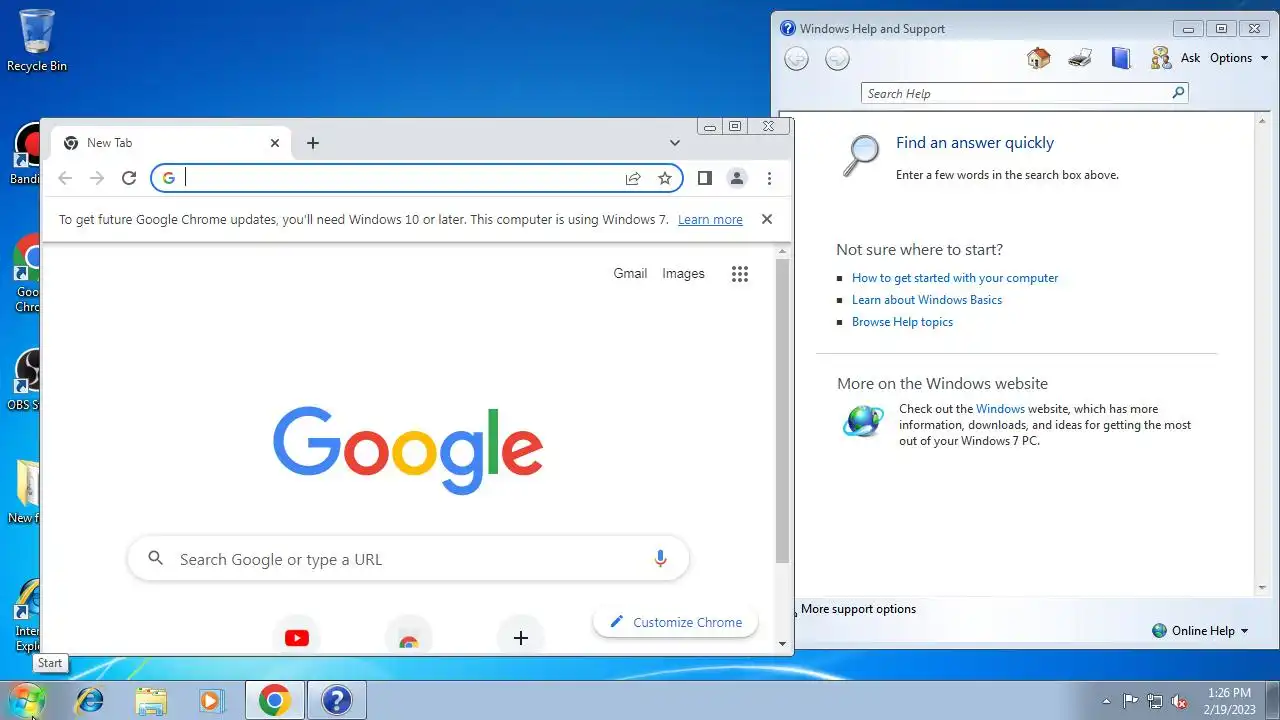Click Forward arrow in Help and Support
Screen dimensions: 1280x720
point(837,59)
